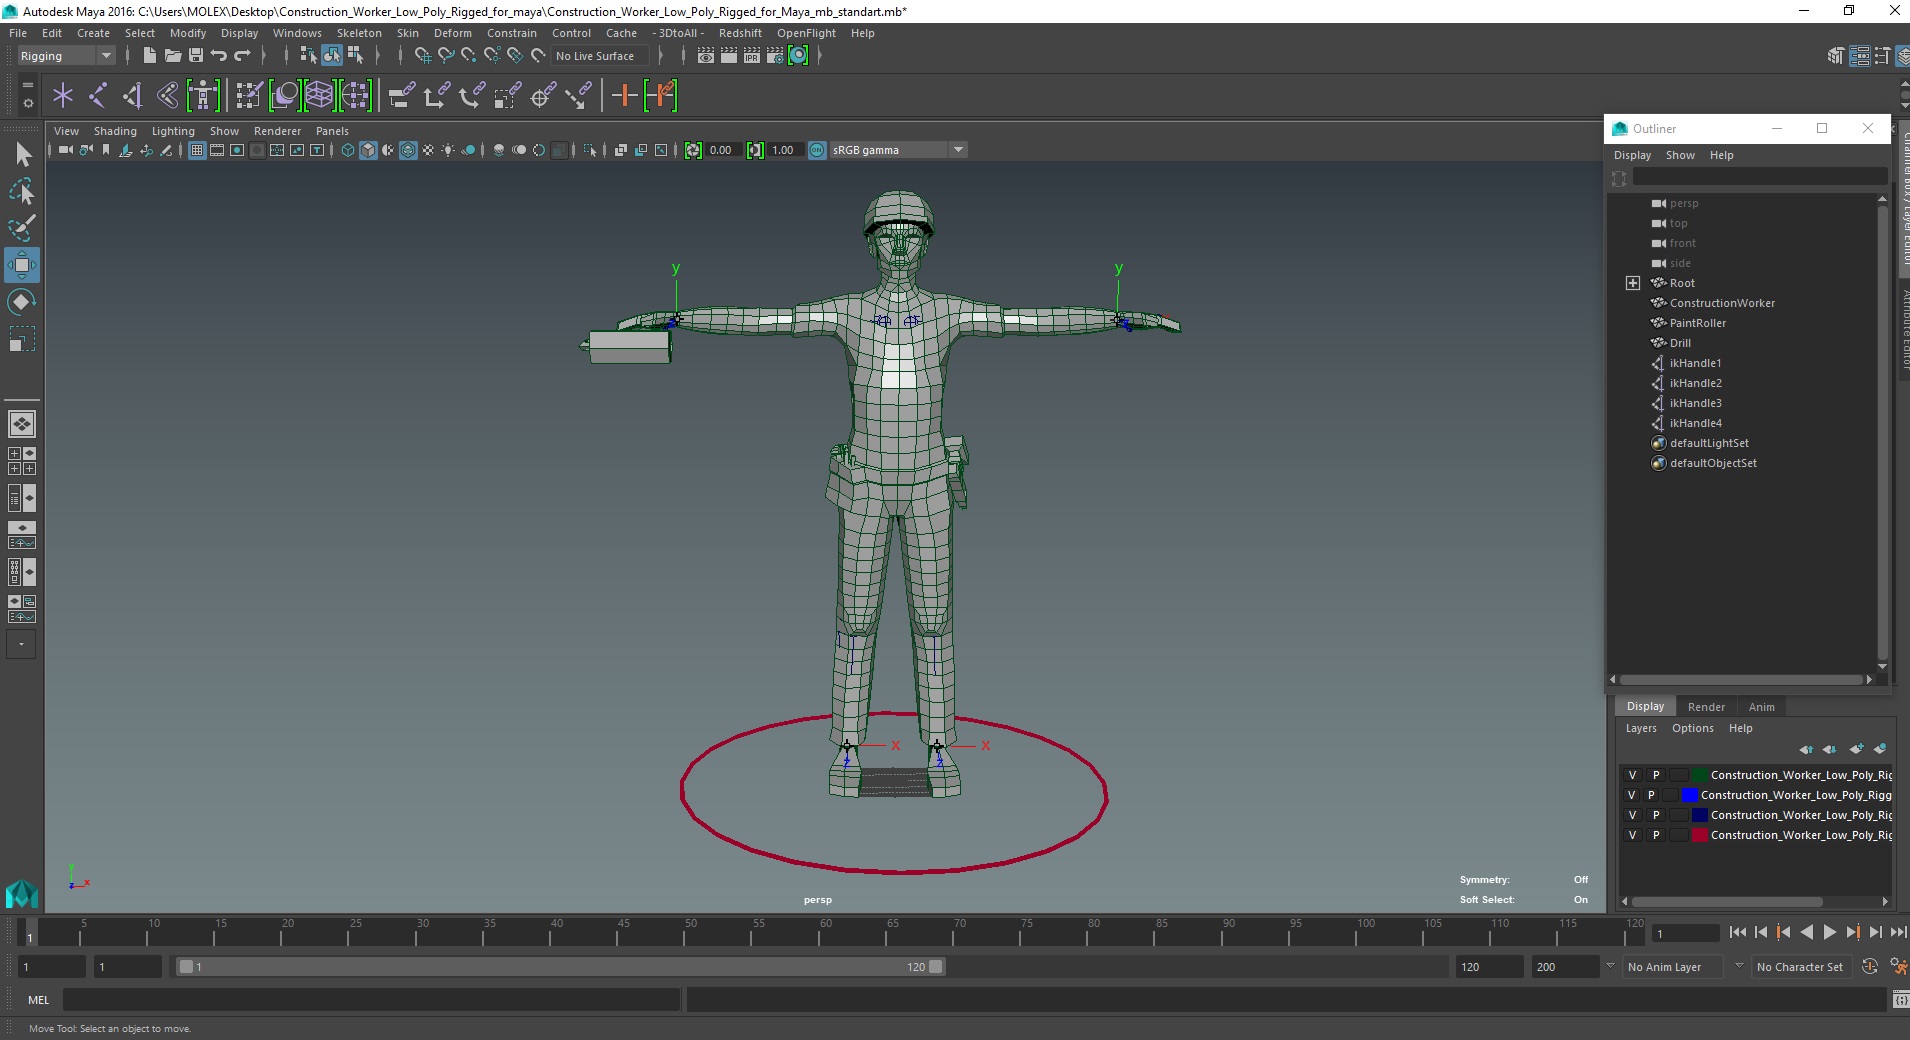The image size is (1910, 1040).
Task: Open animation preferences running-man icon
Action: click(1897, 966)
